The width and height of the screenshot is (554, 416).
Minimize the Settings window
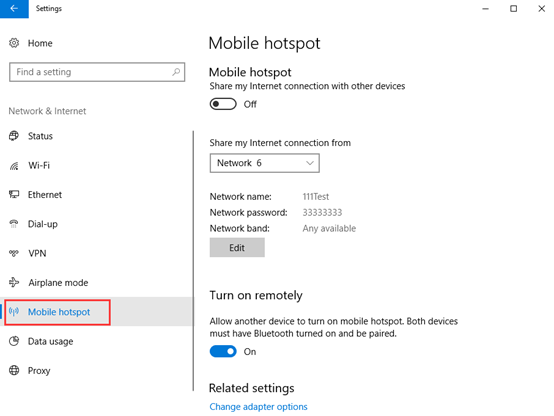(486, 8)
